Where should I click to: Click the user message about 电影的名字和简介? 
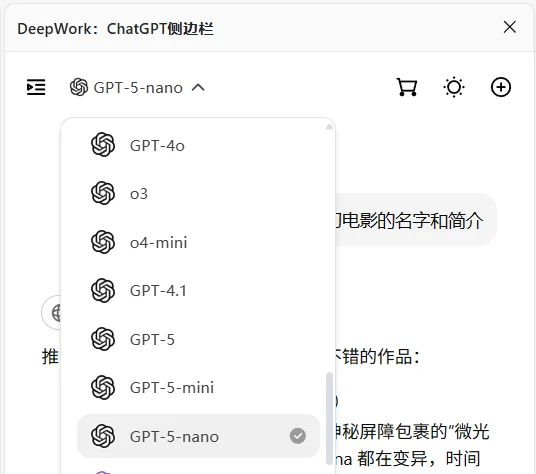pos(415,220)
